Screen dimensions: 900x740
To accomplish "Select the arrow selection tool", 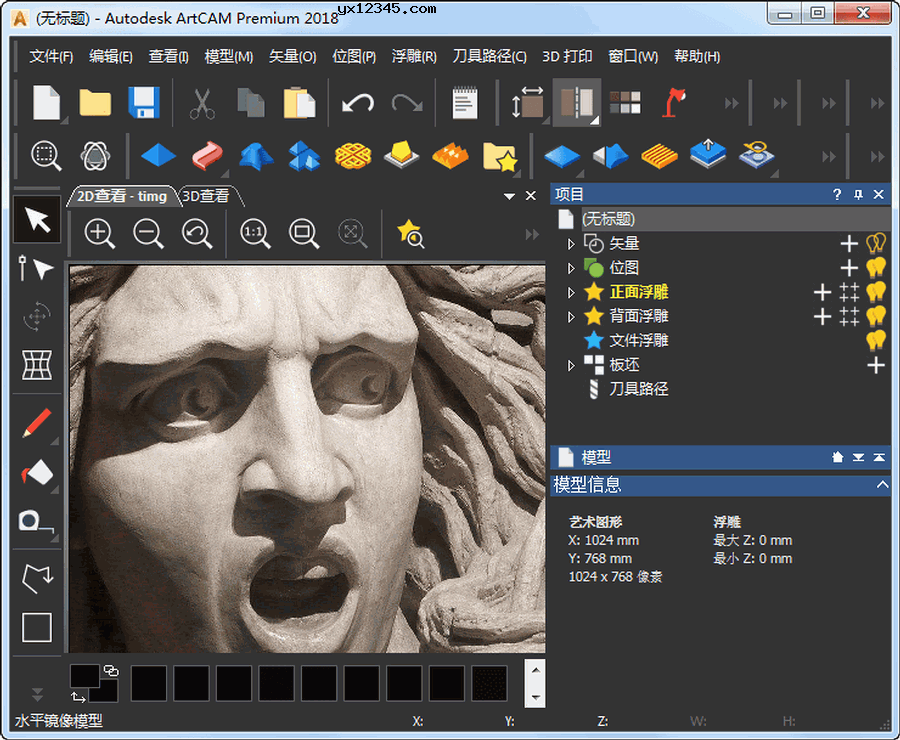I will coord(37,219).
